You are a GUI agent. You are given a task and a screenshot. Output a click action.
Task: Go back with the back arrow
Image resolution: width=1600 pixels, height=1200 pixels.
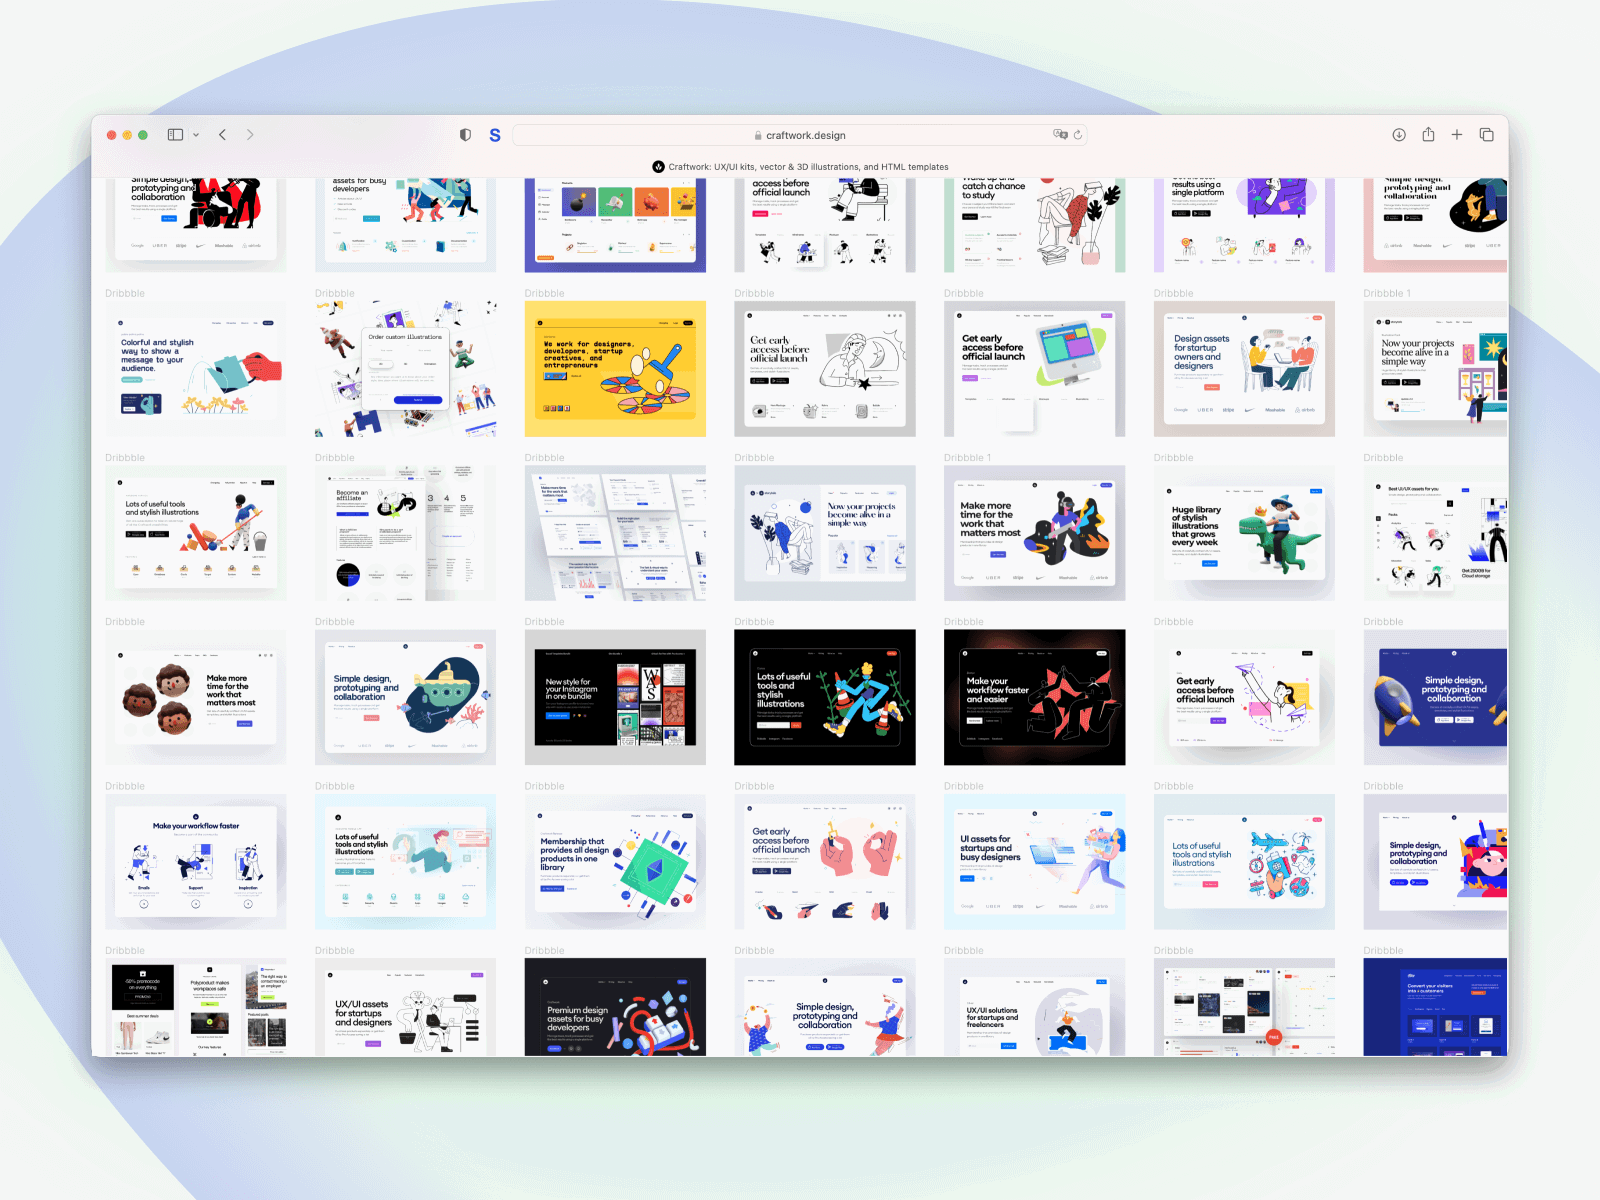pos(222,135)
